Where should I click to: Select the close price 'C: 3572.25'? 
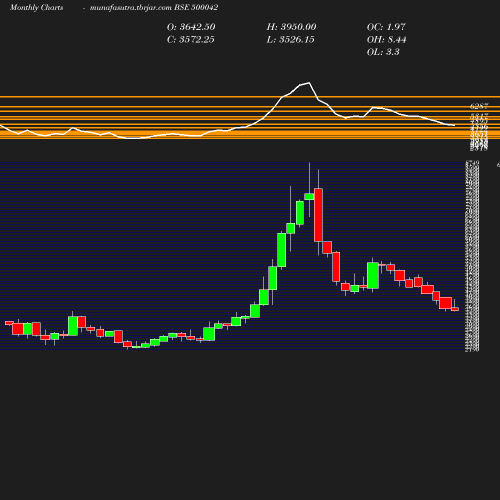tap(191, 40)
